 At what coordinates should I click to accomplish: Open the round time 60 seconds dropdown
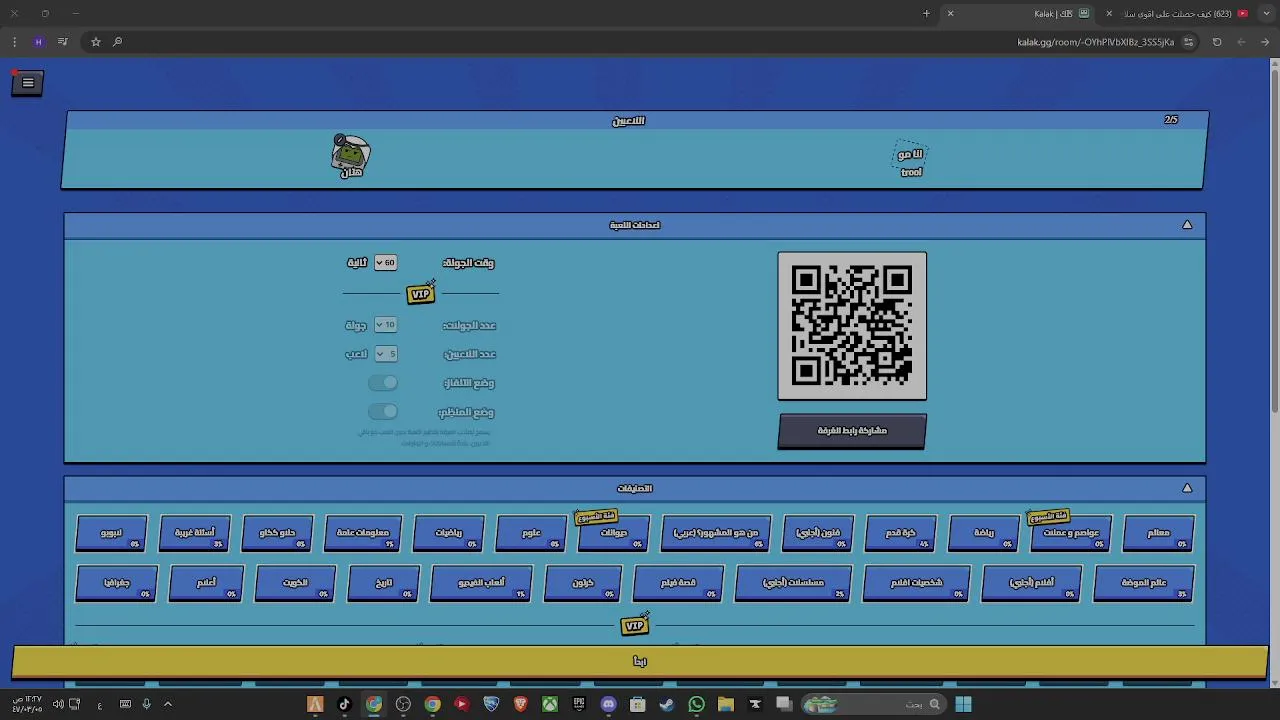(x=385, y=262)
